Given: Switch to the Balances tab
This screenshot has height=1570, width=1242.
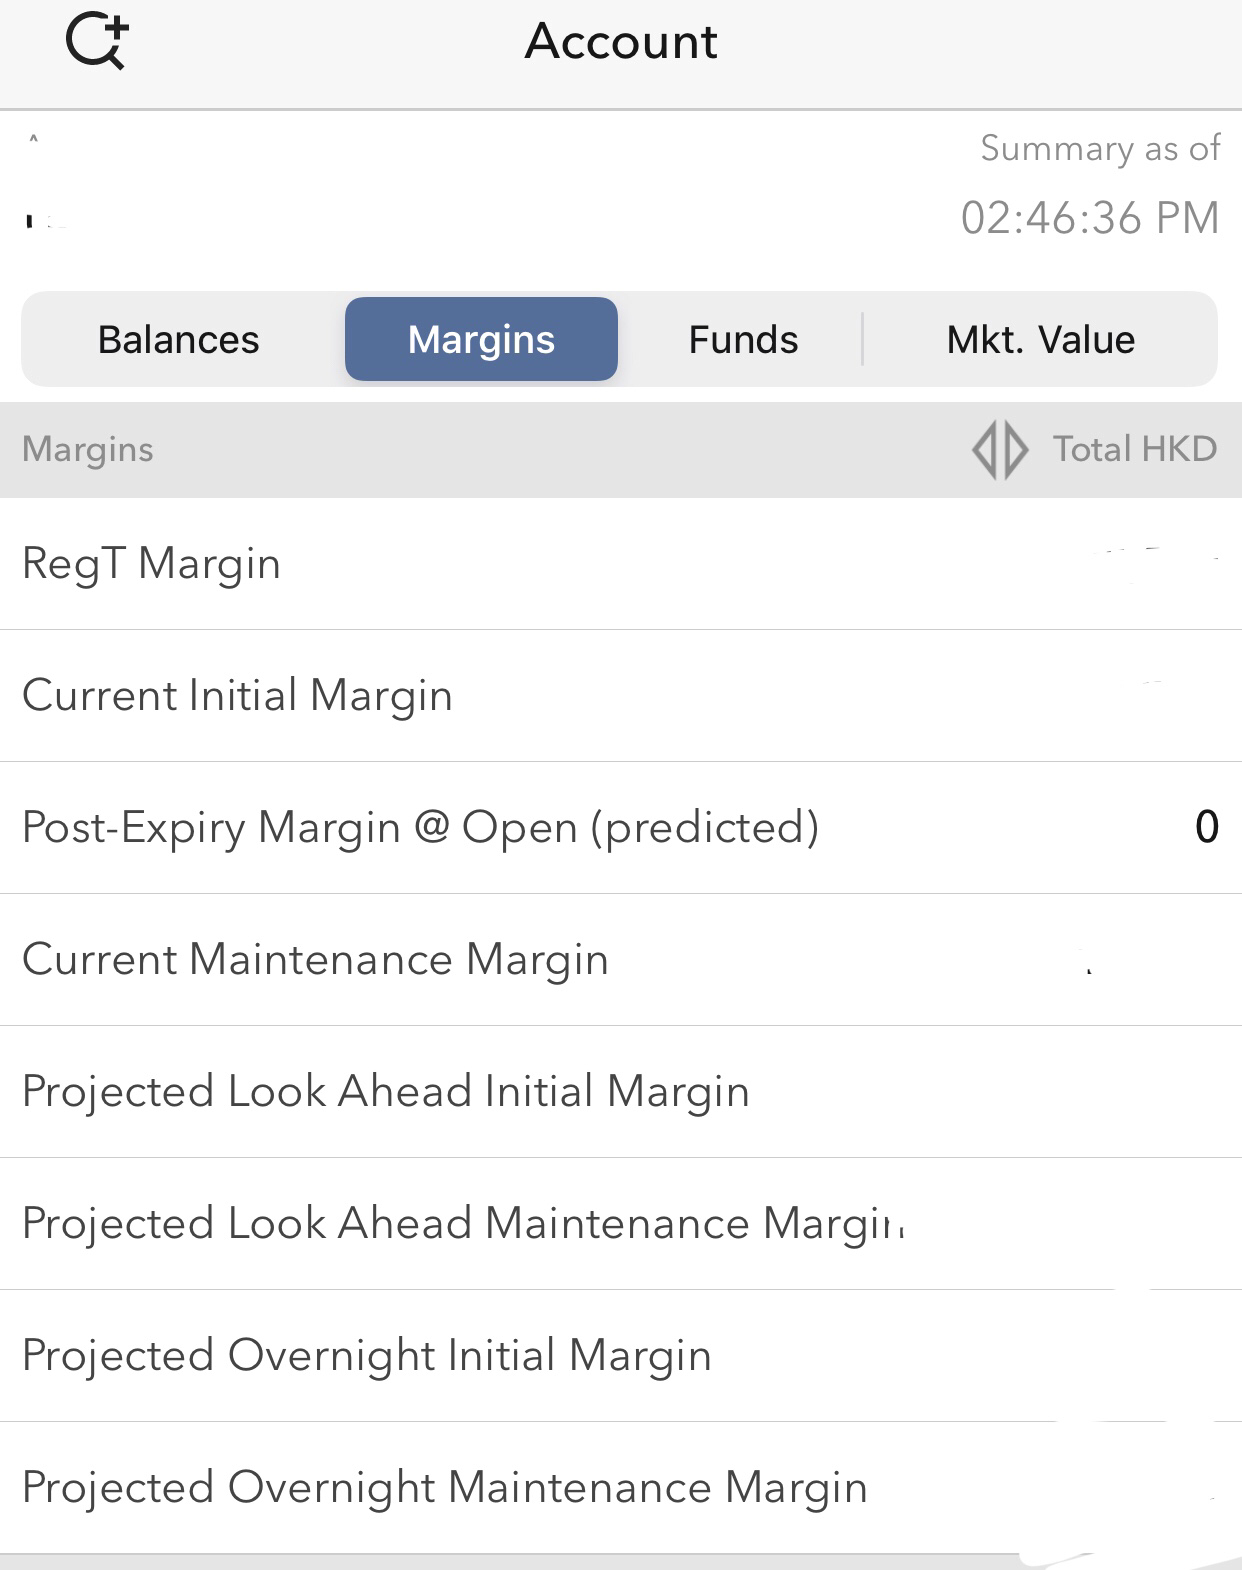Looking at the screenshot, I should [178, 340].
